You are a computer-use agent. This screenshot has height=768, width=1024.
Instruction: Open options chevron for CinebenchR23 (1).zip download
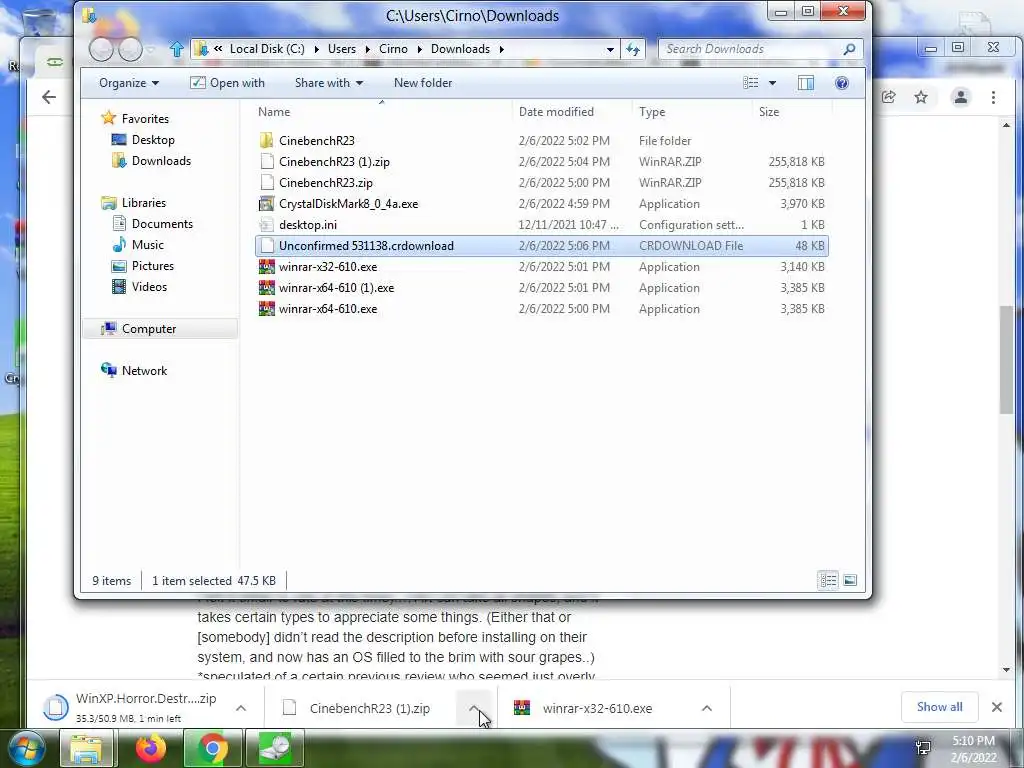[x=474, y=708]
